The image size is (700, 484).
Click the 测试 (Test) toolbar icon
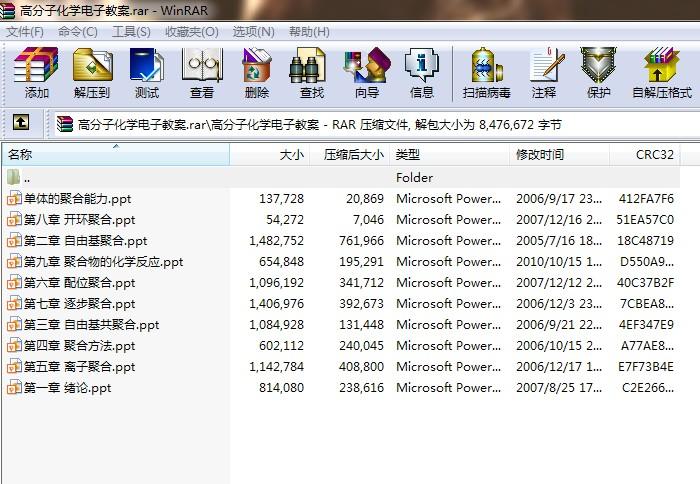point(147,65)
